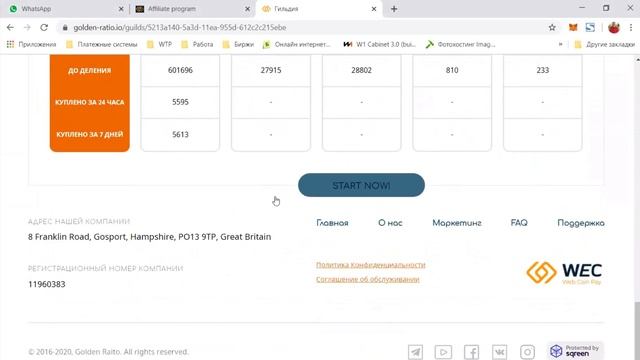Click the browser back arrow
The height and width of the screenshot is (360, 640).
click(10, 27)
